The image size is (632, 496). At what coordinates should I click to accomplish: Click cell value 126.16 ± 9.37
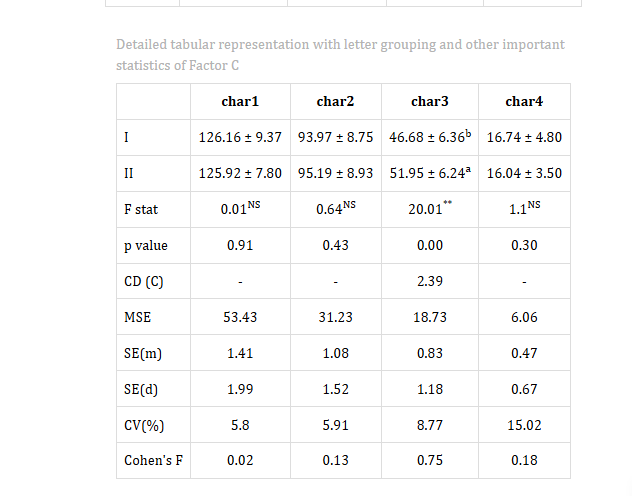pyautogui.click(x=240, y=137)
